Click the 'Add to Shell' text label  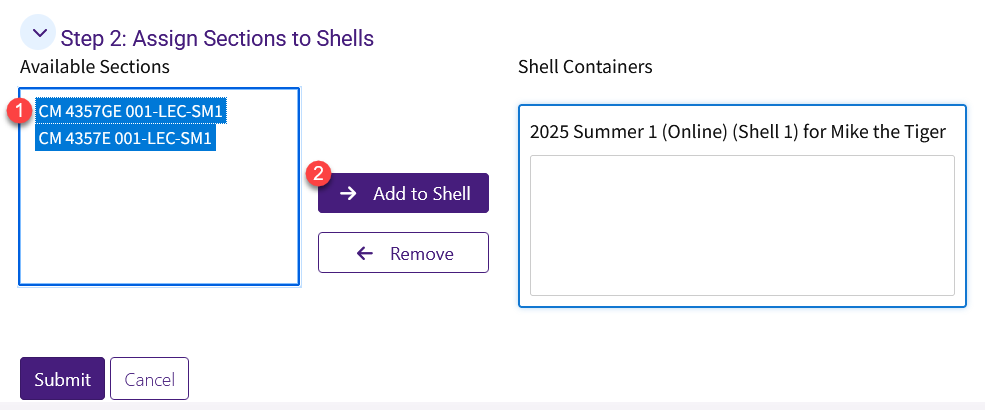click(x=421, y=194)
